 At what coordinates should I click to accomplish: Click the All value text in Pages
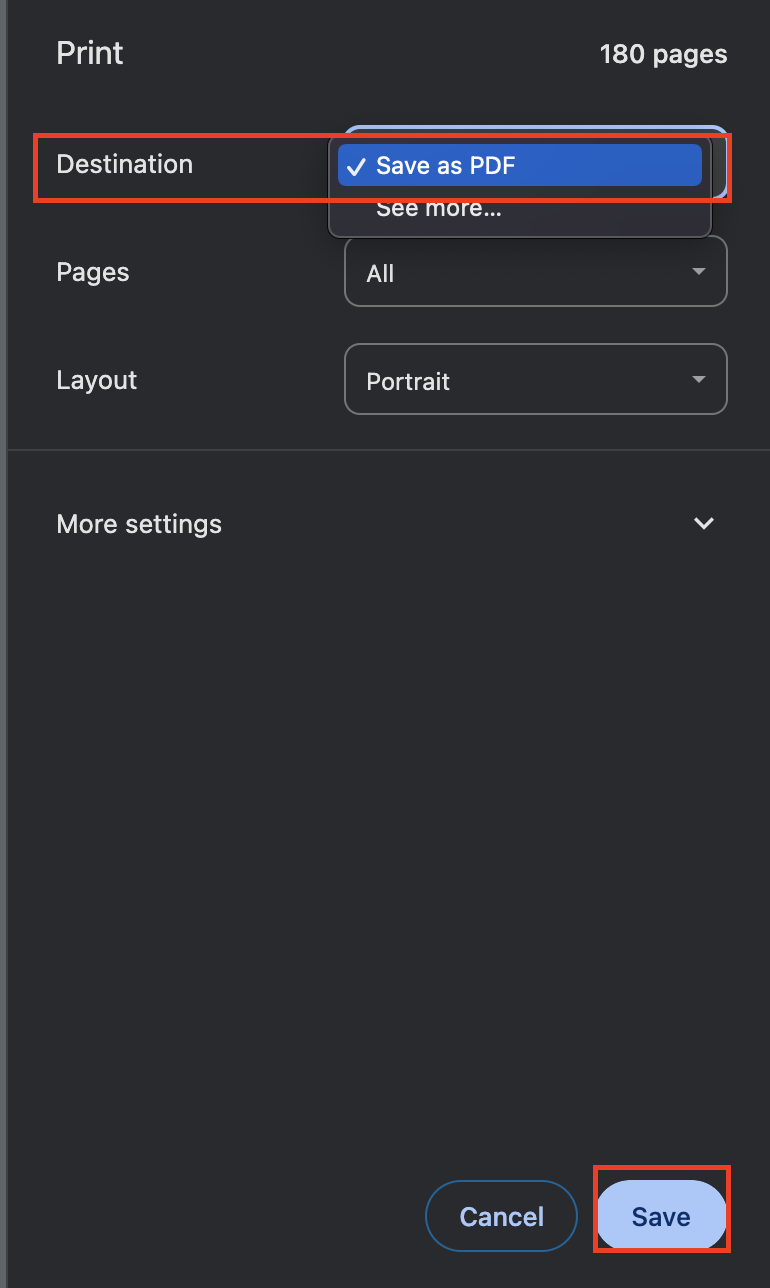(380, 273)
